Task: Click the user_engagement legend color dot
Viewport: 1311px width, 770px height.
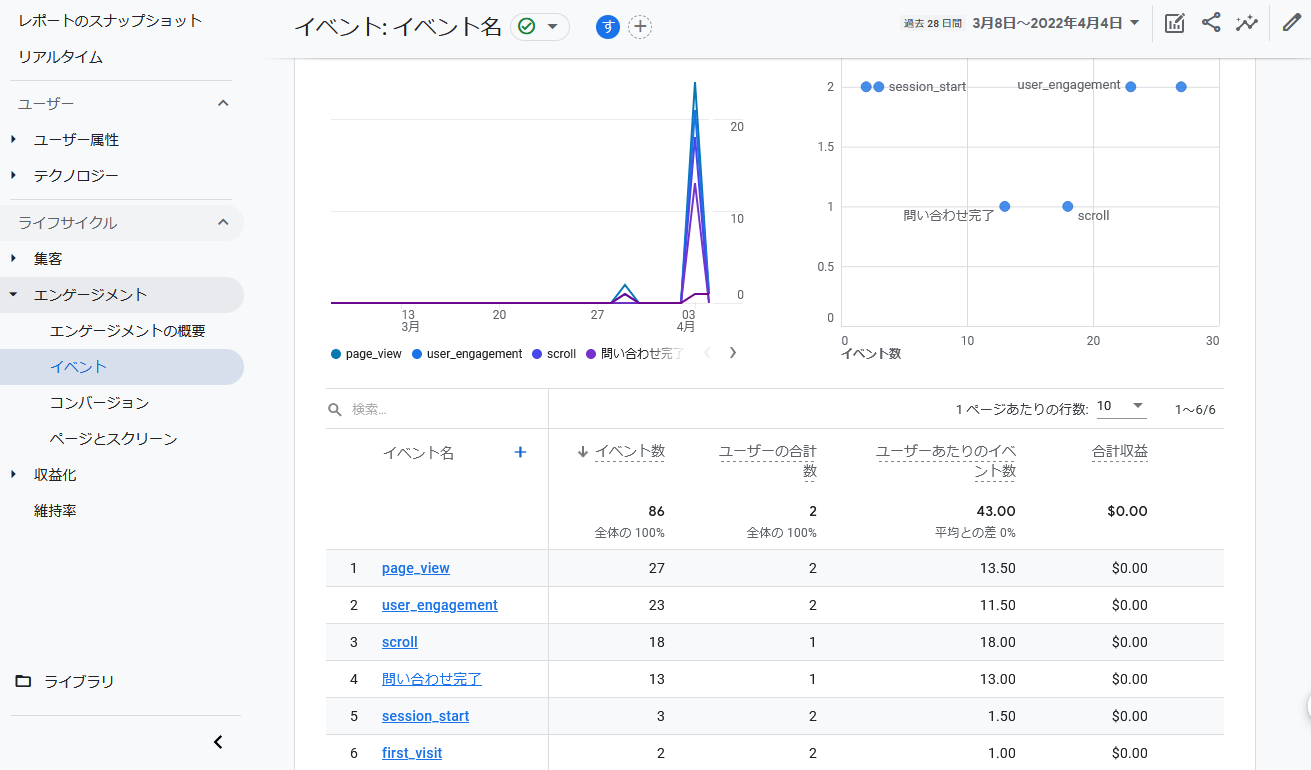Action: (416, 354)
